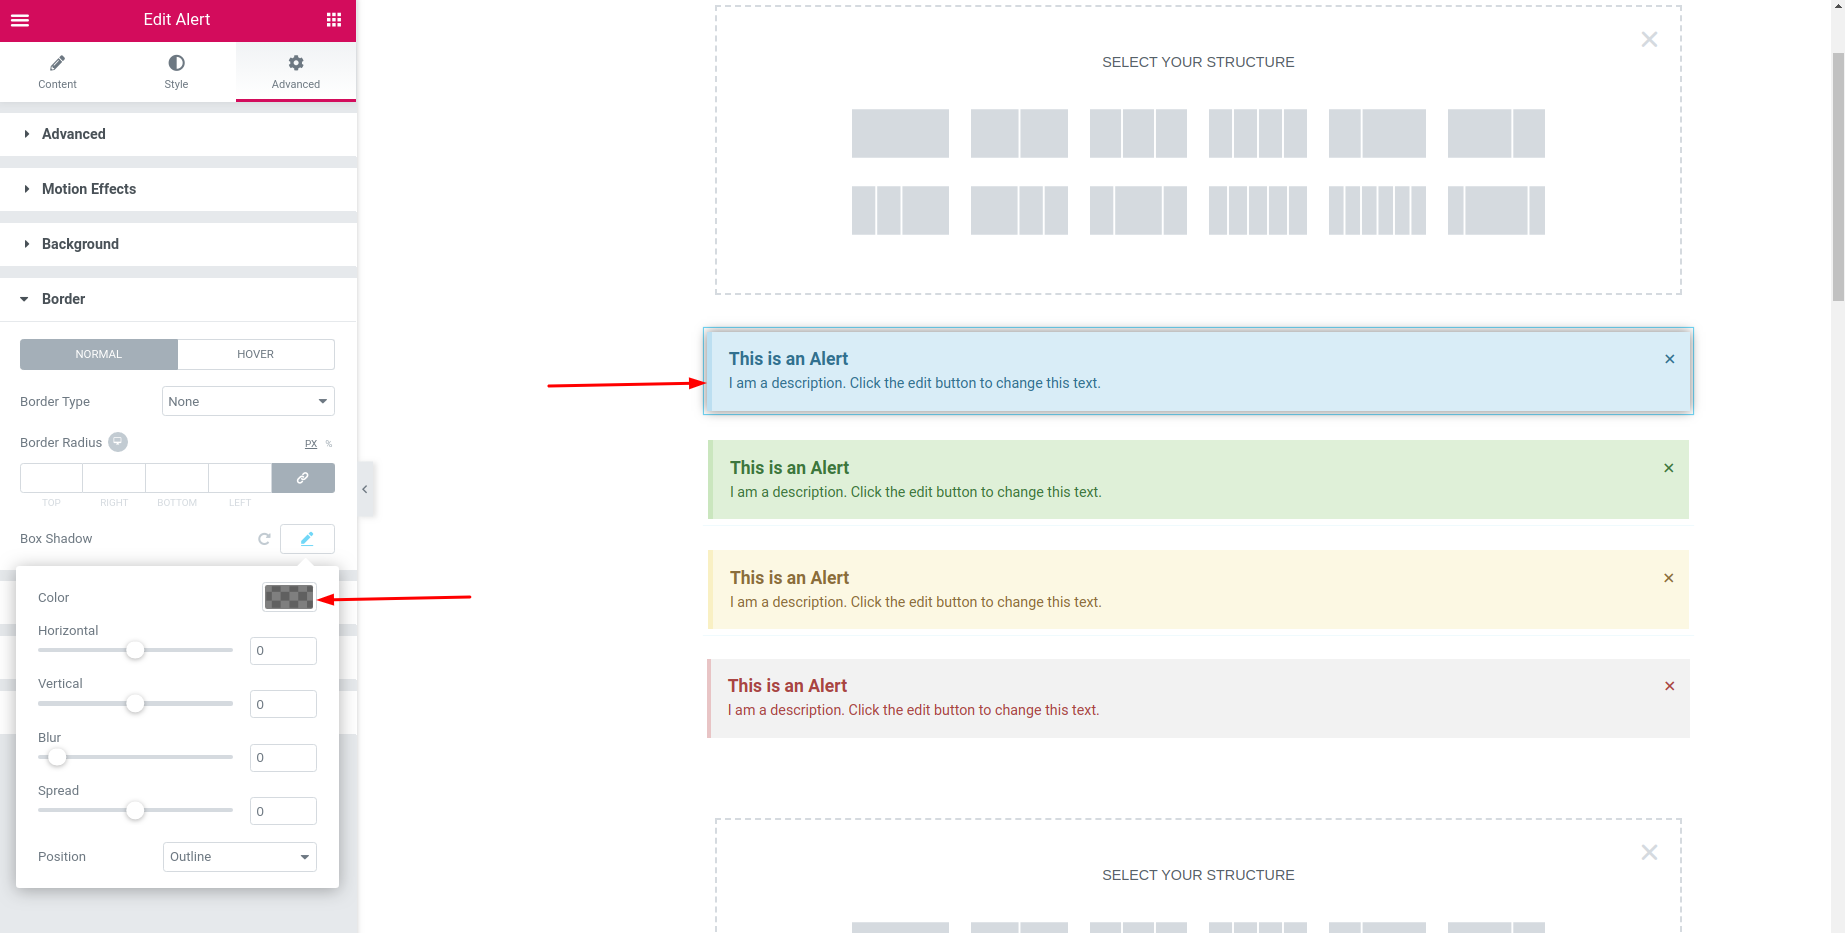
Task: Click the Horizontal value input
Action: (x=283, y=651)
